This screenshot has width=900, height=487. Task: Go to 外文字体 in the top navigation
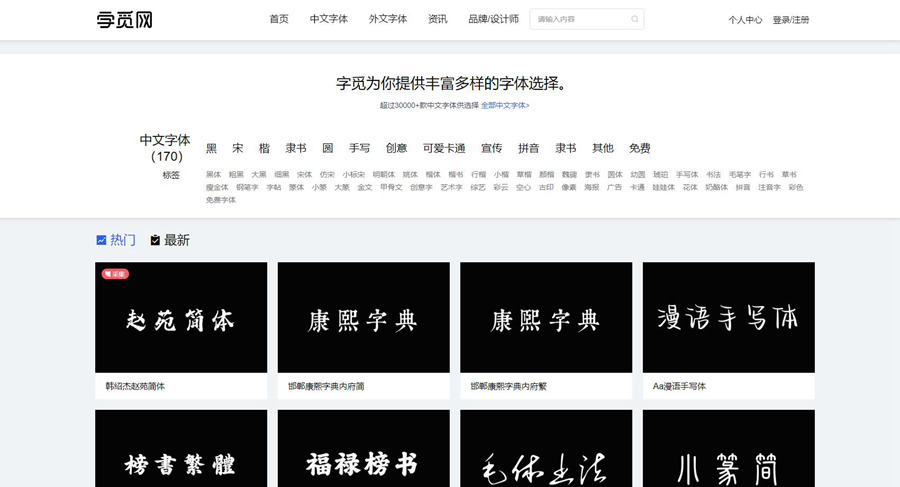pos(388,19)
